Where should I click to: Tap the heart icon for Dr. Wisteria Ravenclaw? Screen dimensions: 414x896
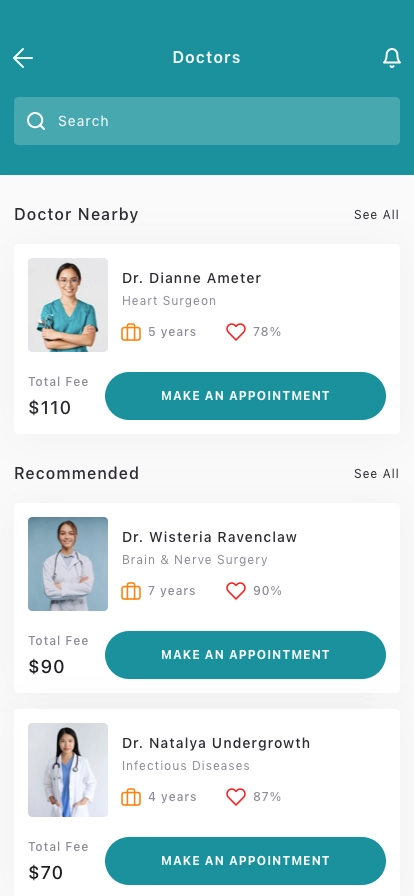236,591
